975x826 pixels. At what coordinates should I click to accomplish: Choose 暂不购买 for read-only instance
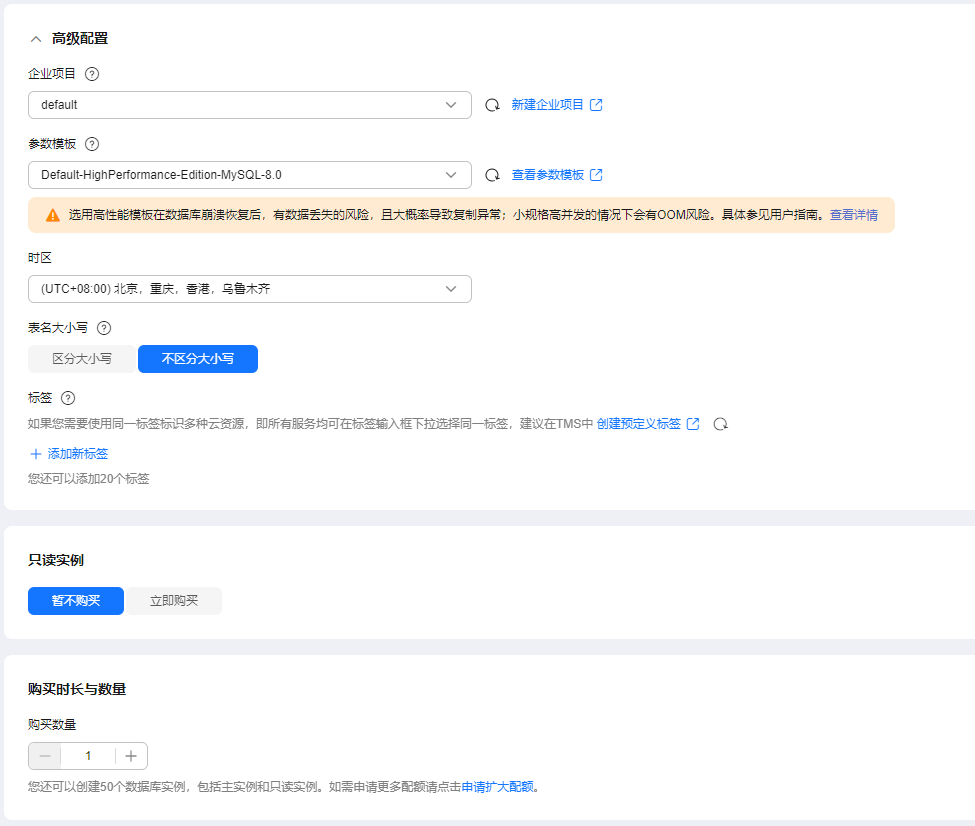[76, 601]
